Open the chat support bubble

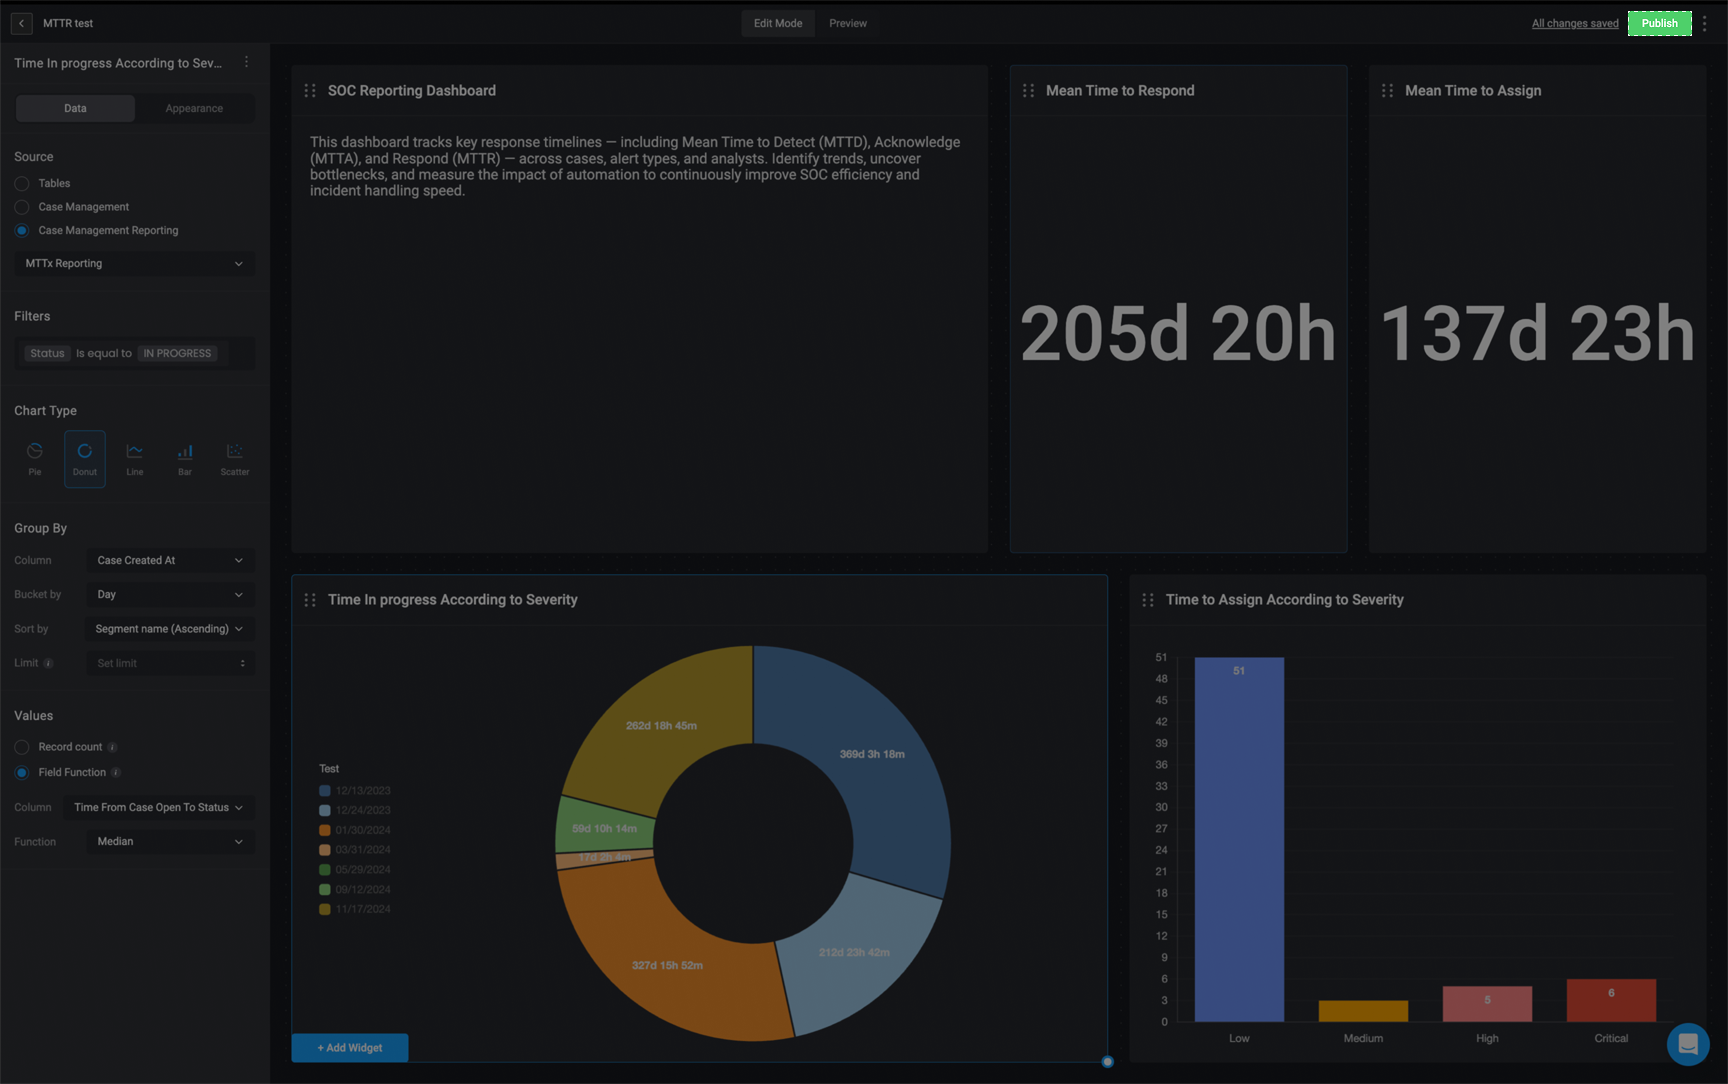(1688, 1044)
